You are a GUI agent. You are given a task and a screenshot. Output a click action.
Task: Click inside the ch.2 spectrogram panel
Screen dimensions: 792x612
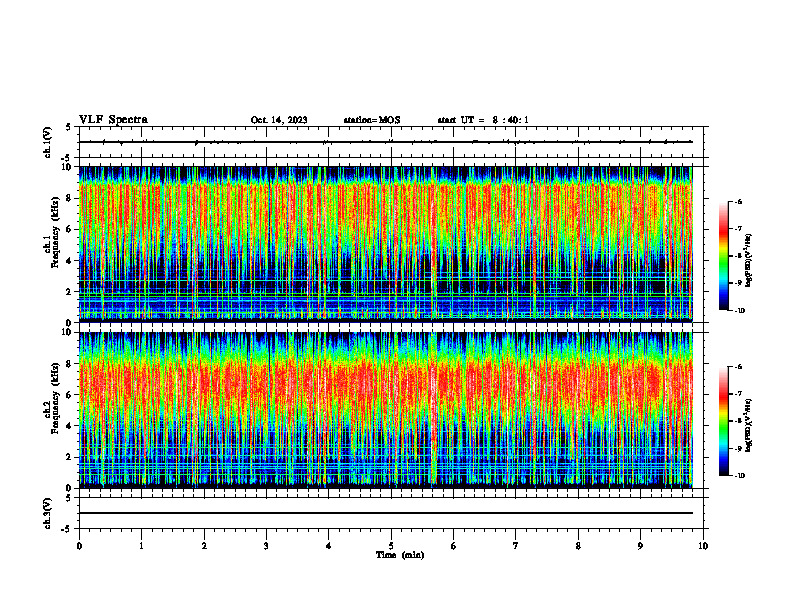[x=385, y=410]
